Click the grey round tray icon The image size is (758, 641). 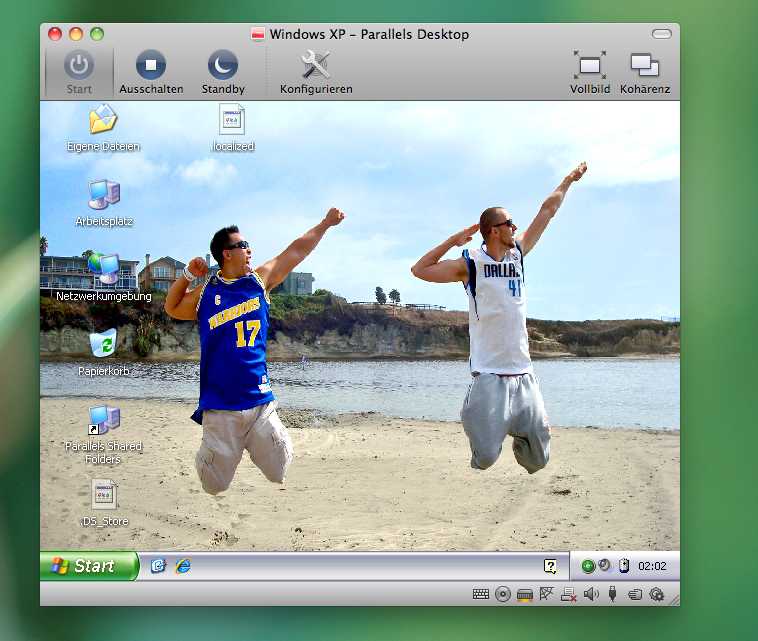604,565
